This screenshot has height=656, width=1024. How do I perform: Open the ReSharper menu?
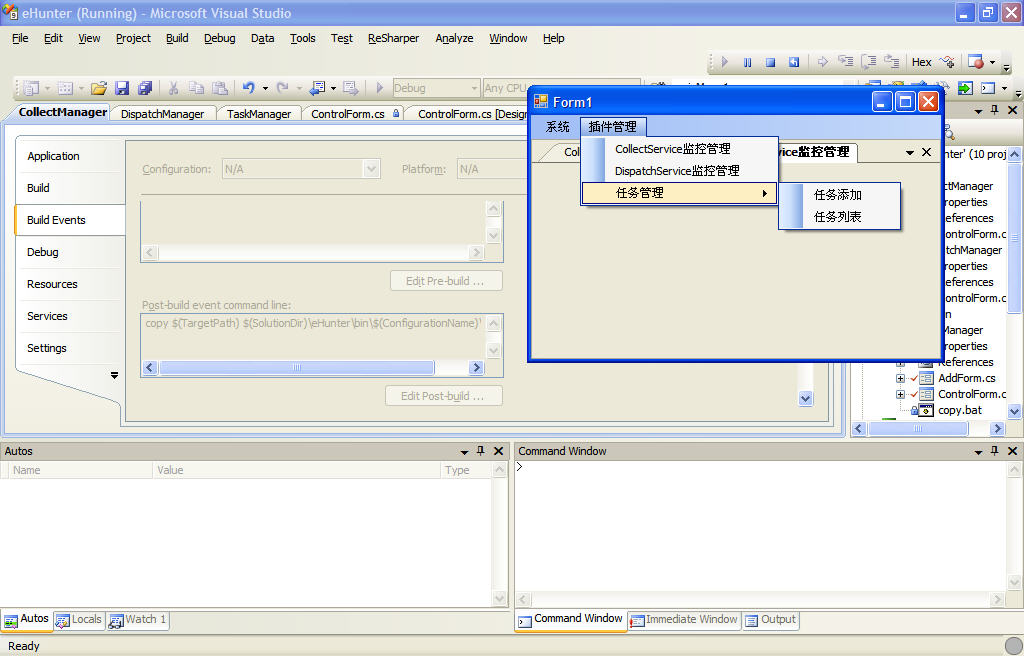click(393, 39)
